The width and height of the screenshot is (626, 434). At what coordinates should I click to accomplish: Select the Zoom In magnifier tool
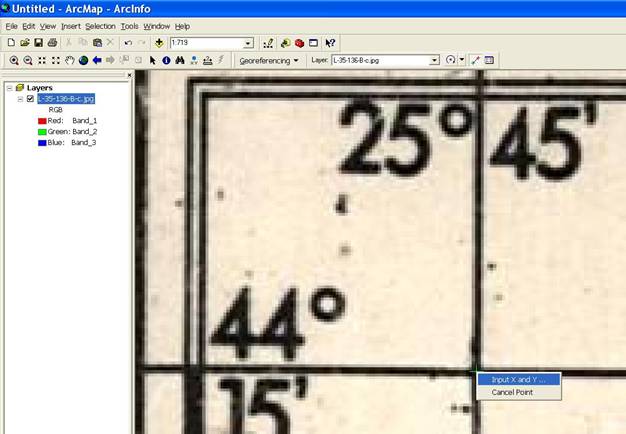tap(14, 60)
